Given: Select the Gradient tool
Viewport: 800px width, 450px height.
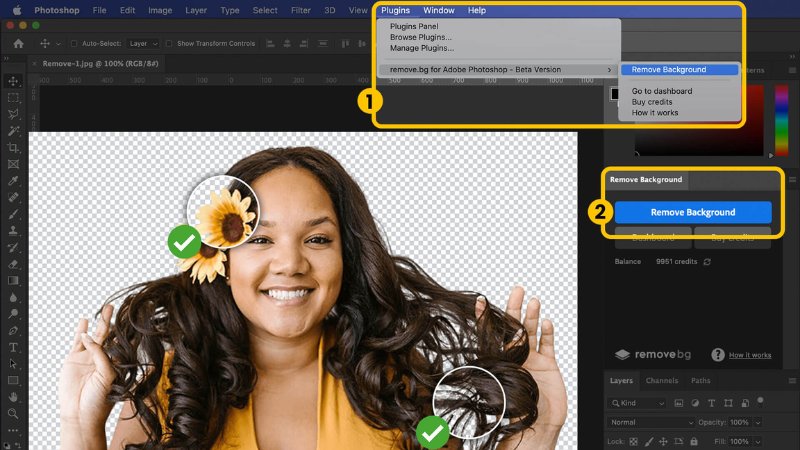Looking at the screenshot, I should pos(13,281).
